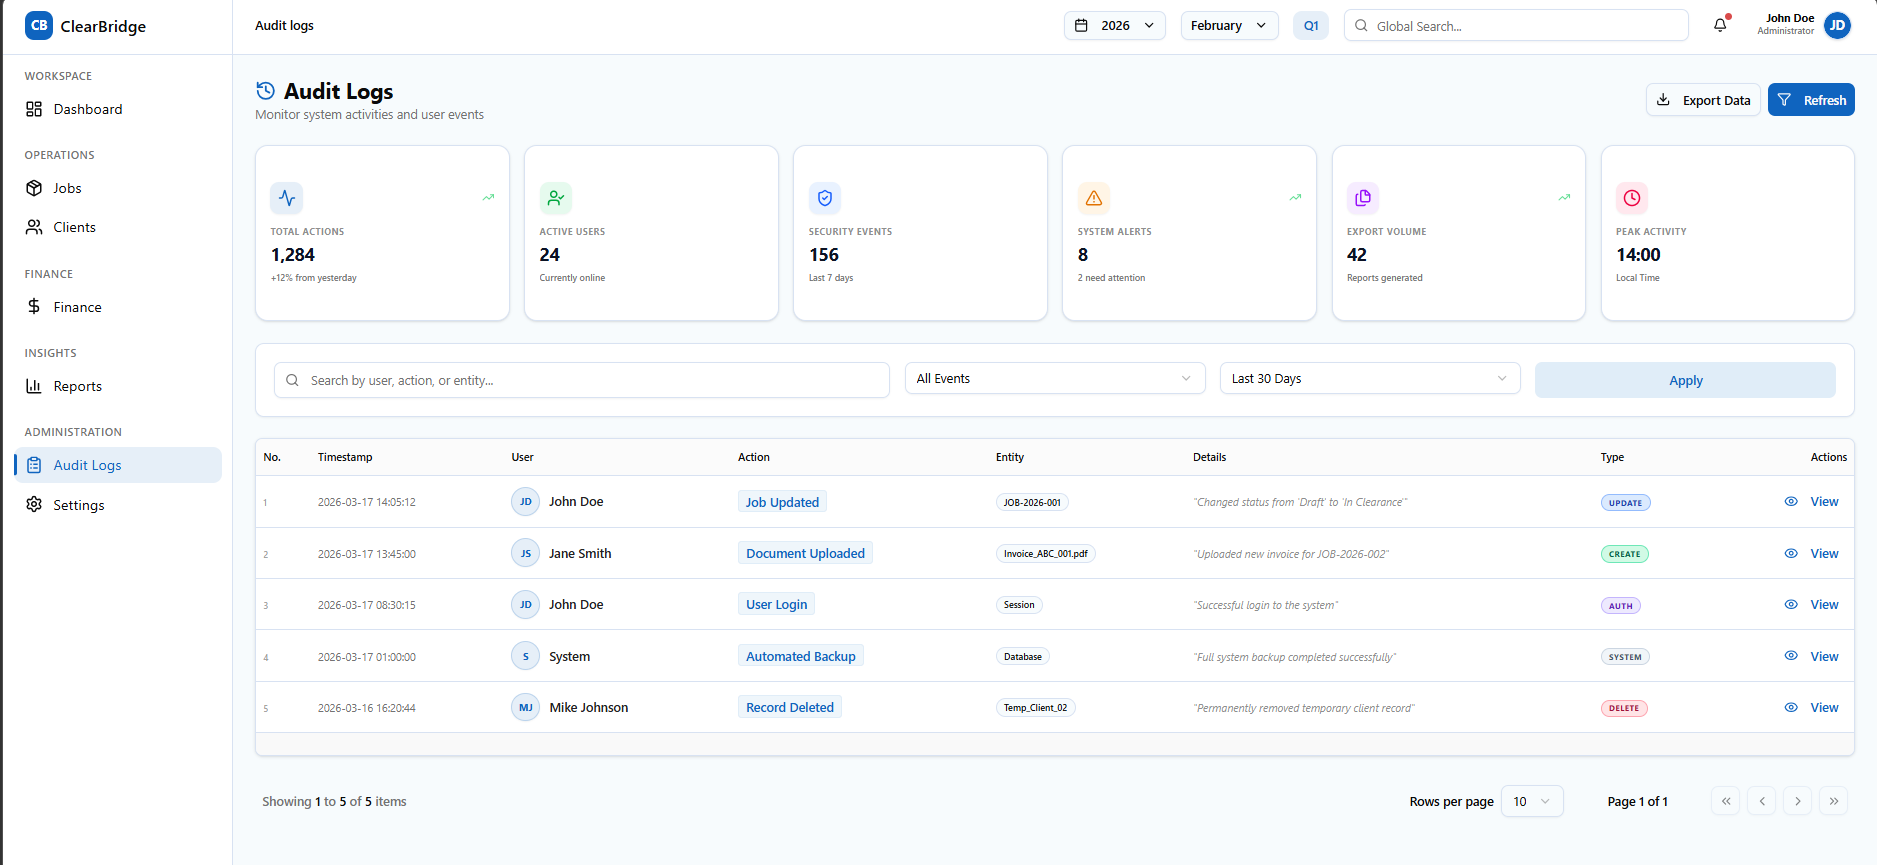Screen dimensions: 1877x865
Task: Click the DELETE type badge
Action: pyautogui.click(x=1624, y=708)
